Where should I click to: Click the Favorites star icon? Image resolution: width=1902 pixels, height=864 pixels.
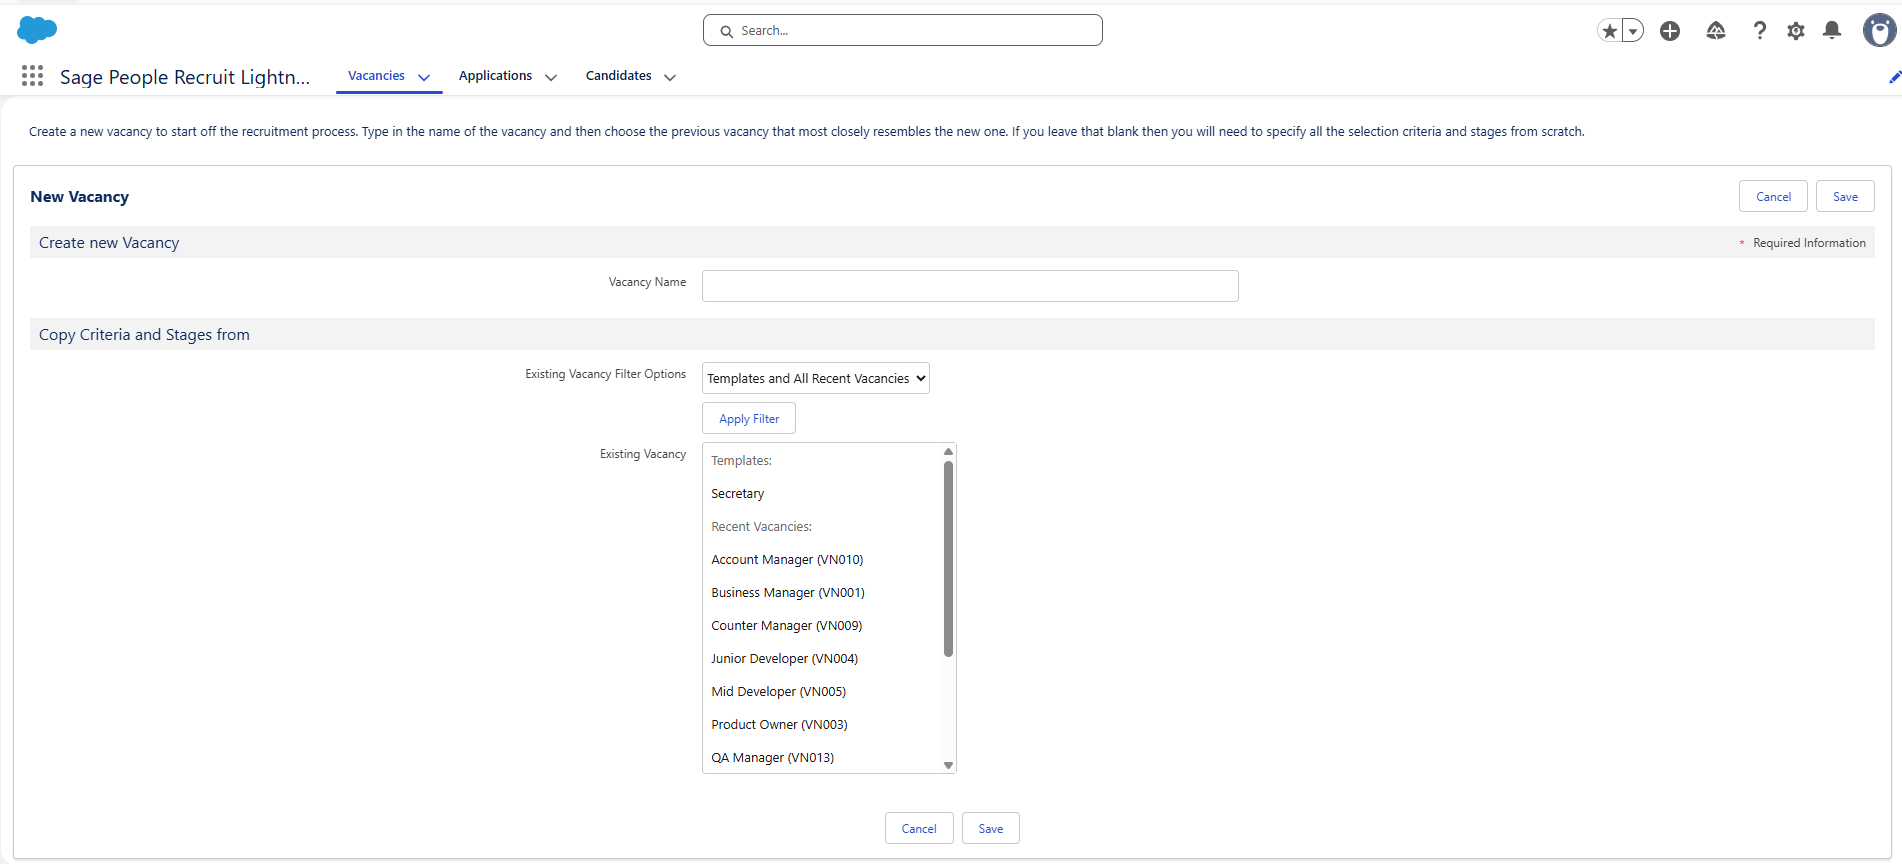click(x=1609, y=31)
